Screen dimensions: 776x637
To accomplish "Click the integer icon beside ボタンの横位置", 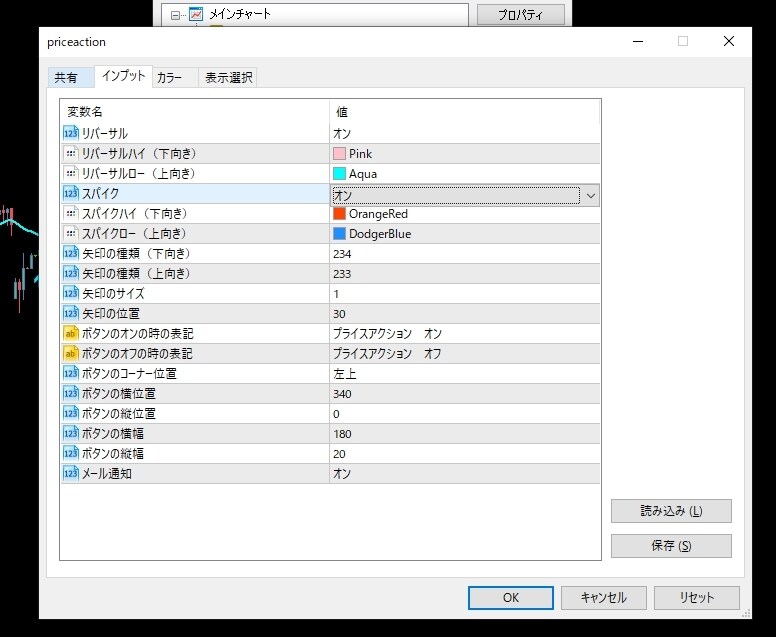I will [71, 393].
